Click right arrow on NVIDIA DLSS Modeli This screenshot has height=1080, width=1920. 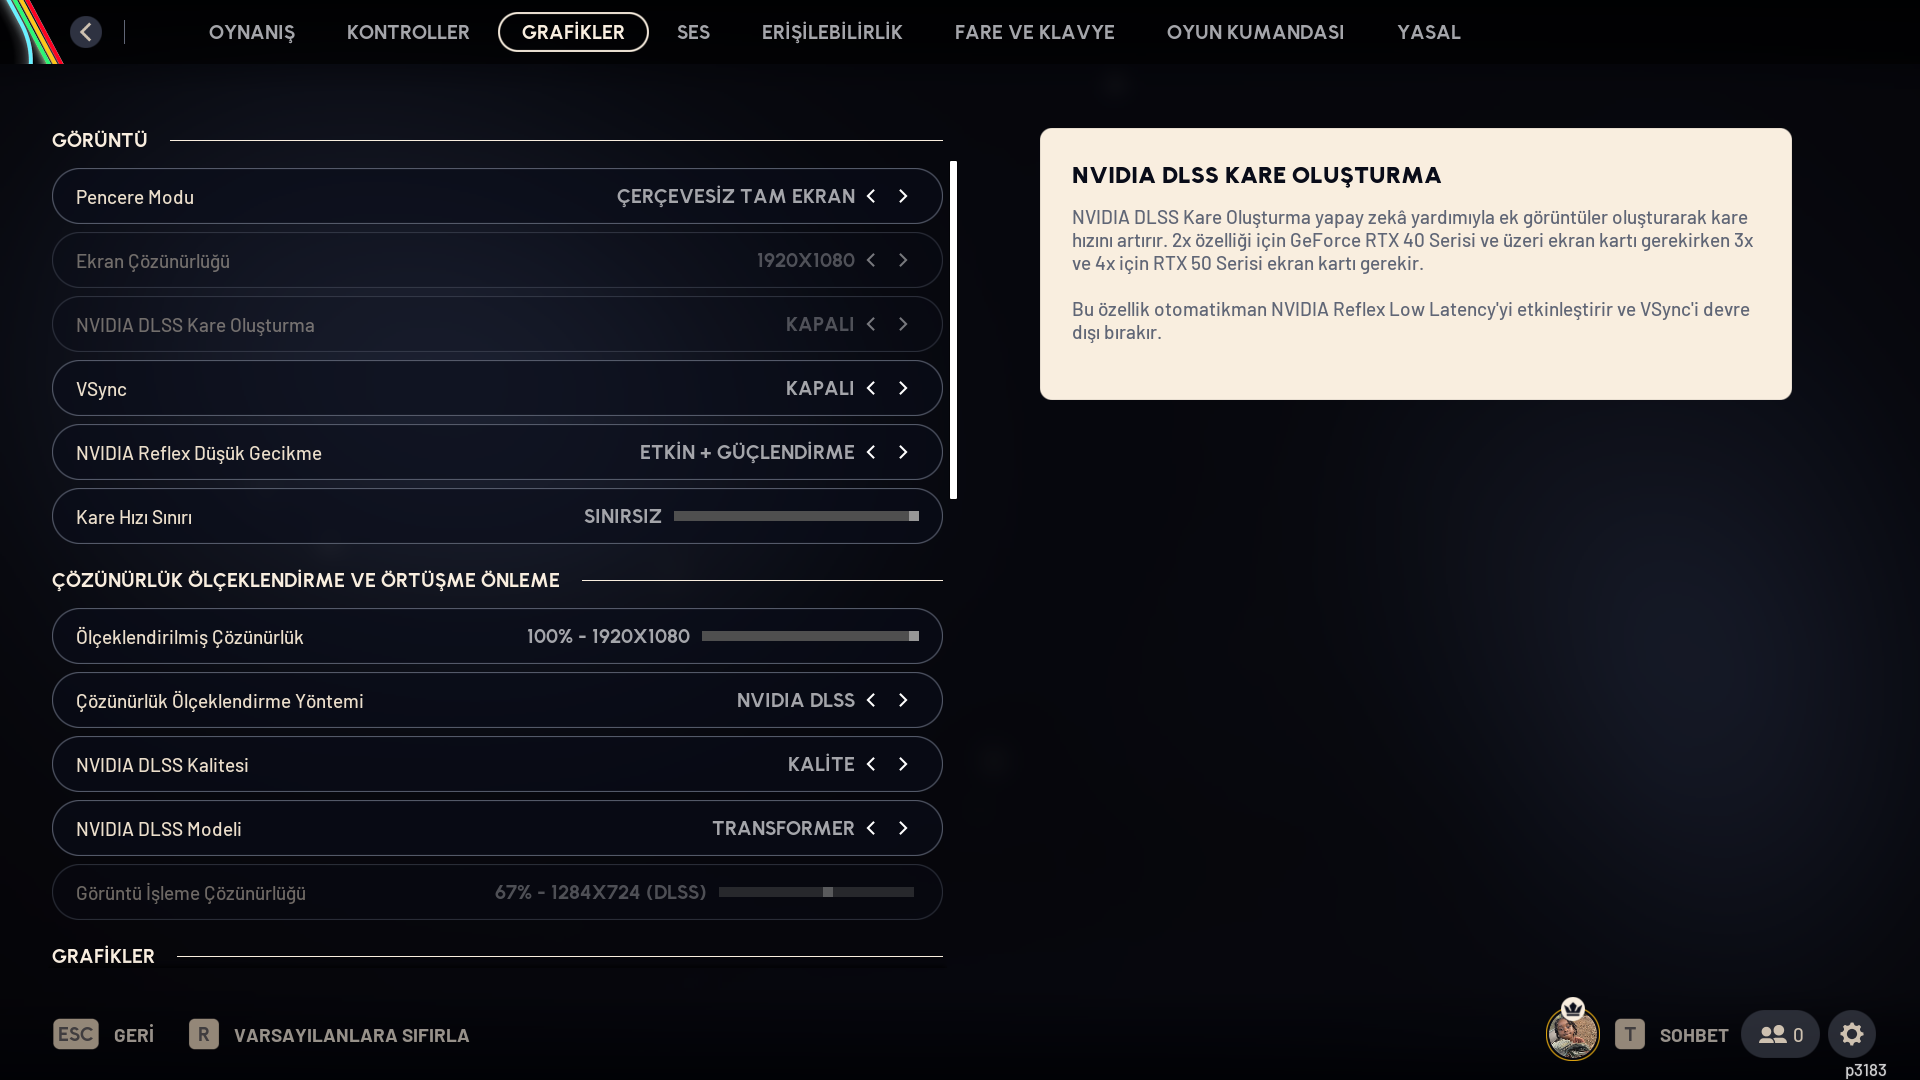coord(903,828)
